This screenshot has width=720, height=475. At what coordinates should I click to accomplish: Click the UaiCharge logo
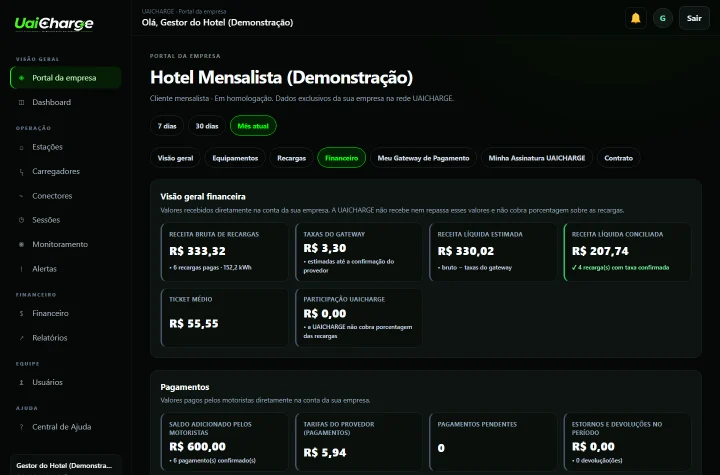coord(54,23)
